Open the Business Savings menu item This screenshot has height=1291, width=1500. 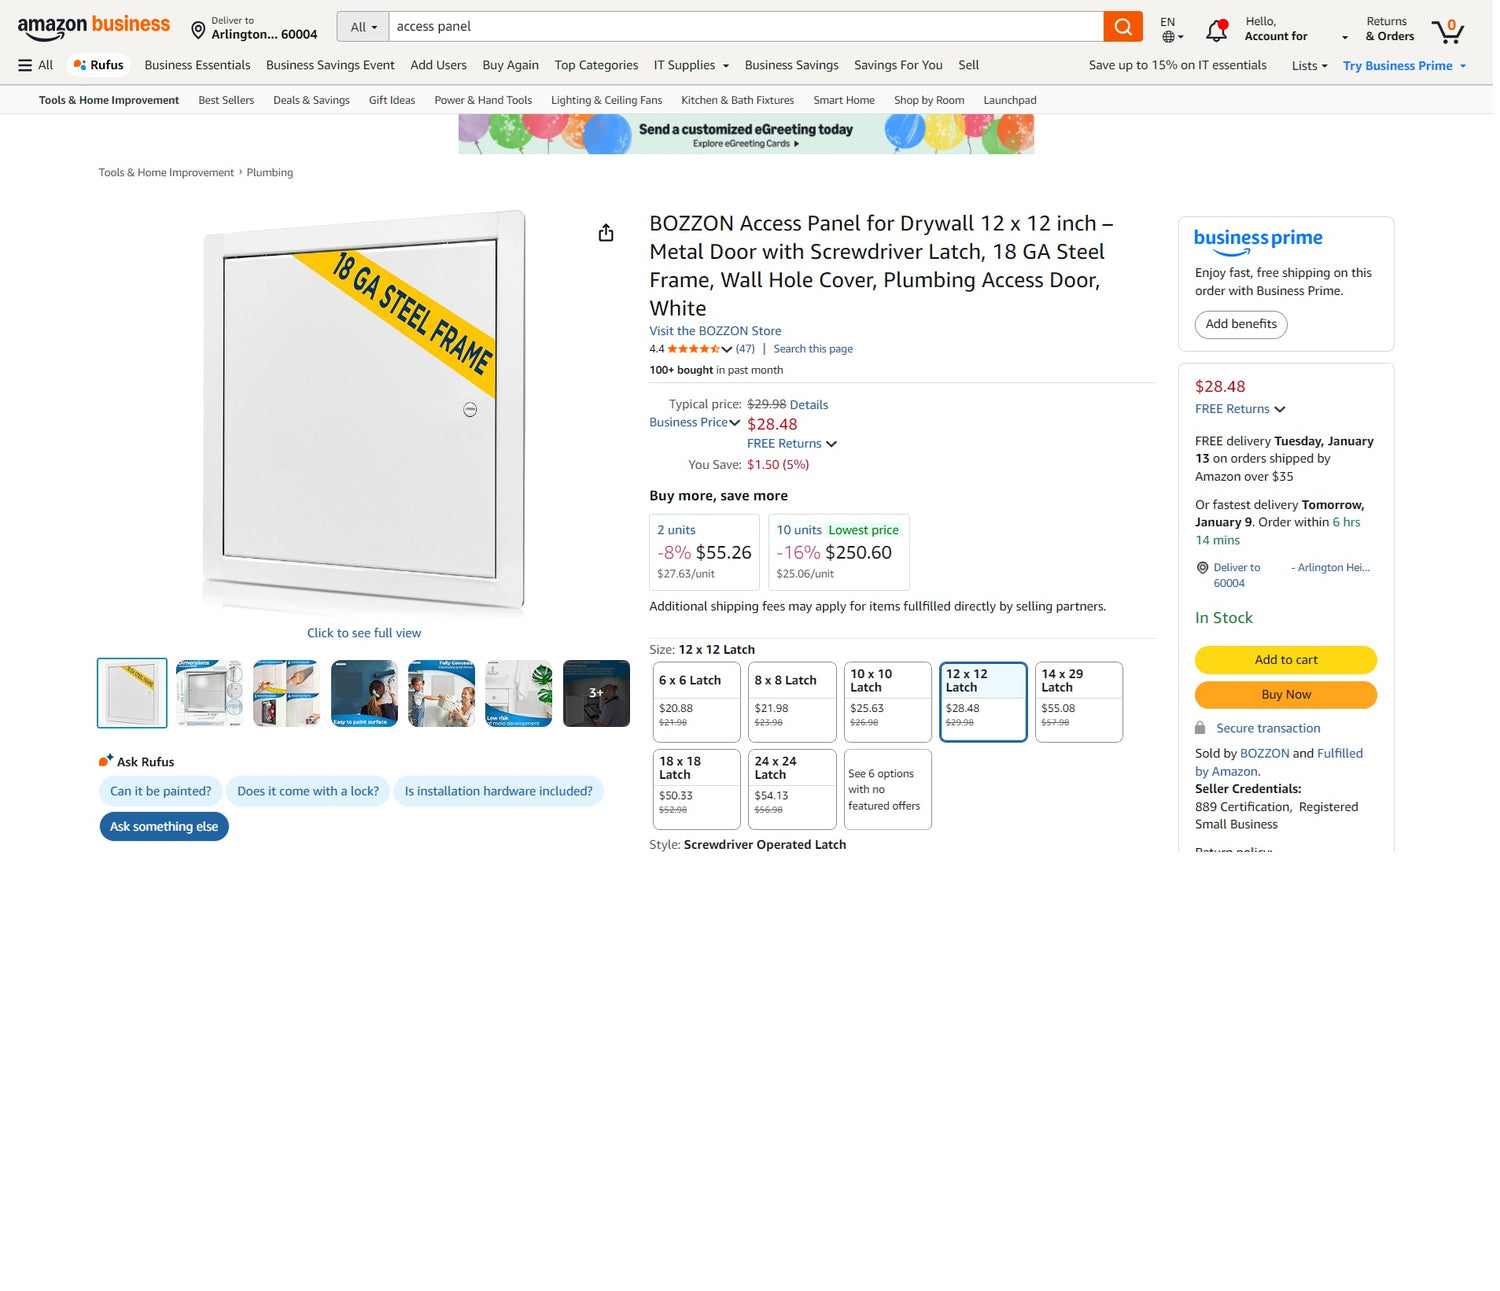791,65
